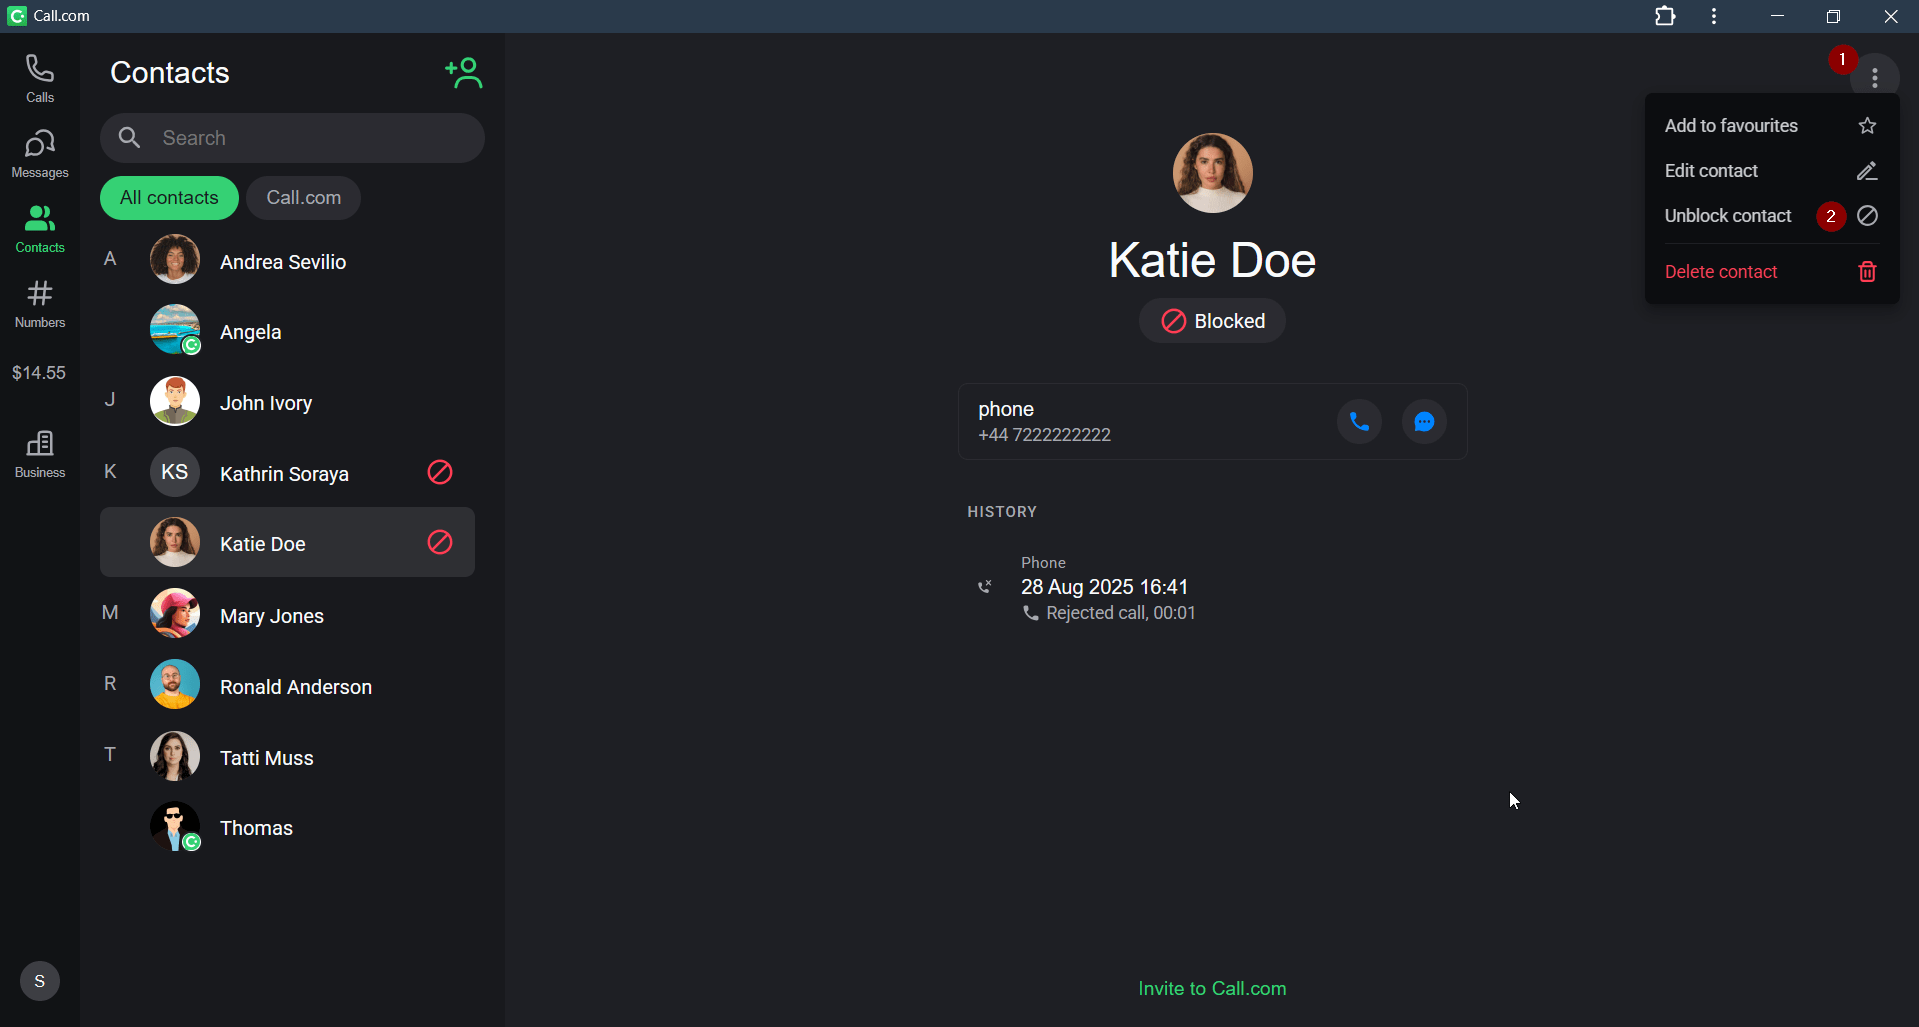Open the Numbers section
The height and width of the screenshot is (1027, 1919).
pyautogui.click(x=40, y=303)
